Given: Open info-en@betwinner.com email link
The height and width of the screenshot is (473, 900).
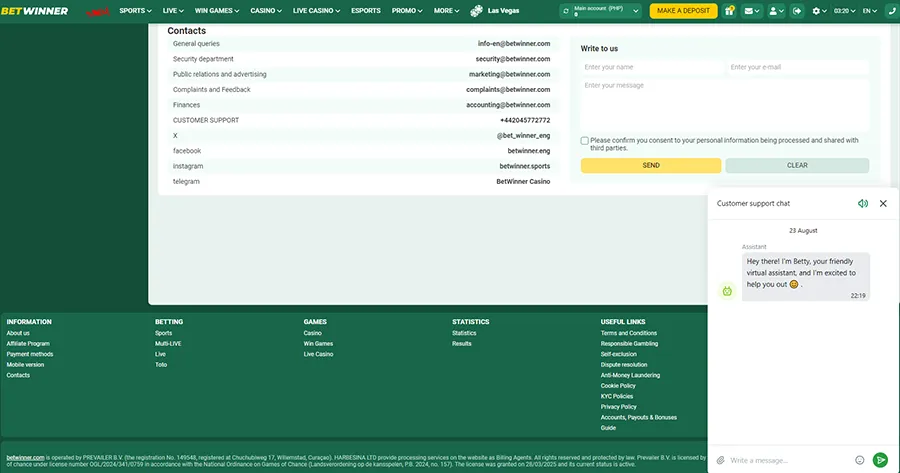Looking at the screenshot, I should tap(514, 44).
